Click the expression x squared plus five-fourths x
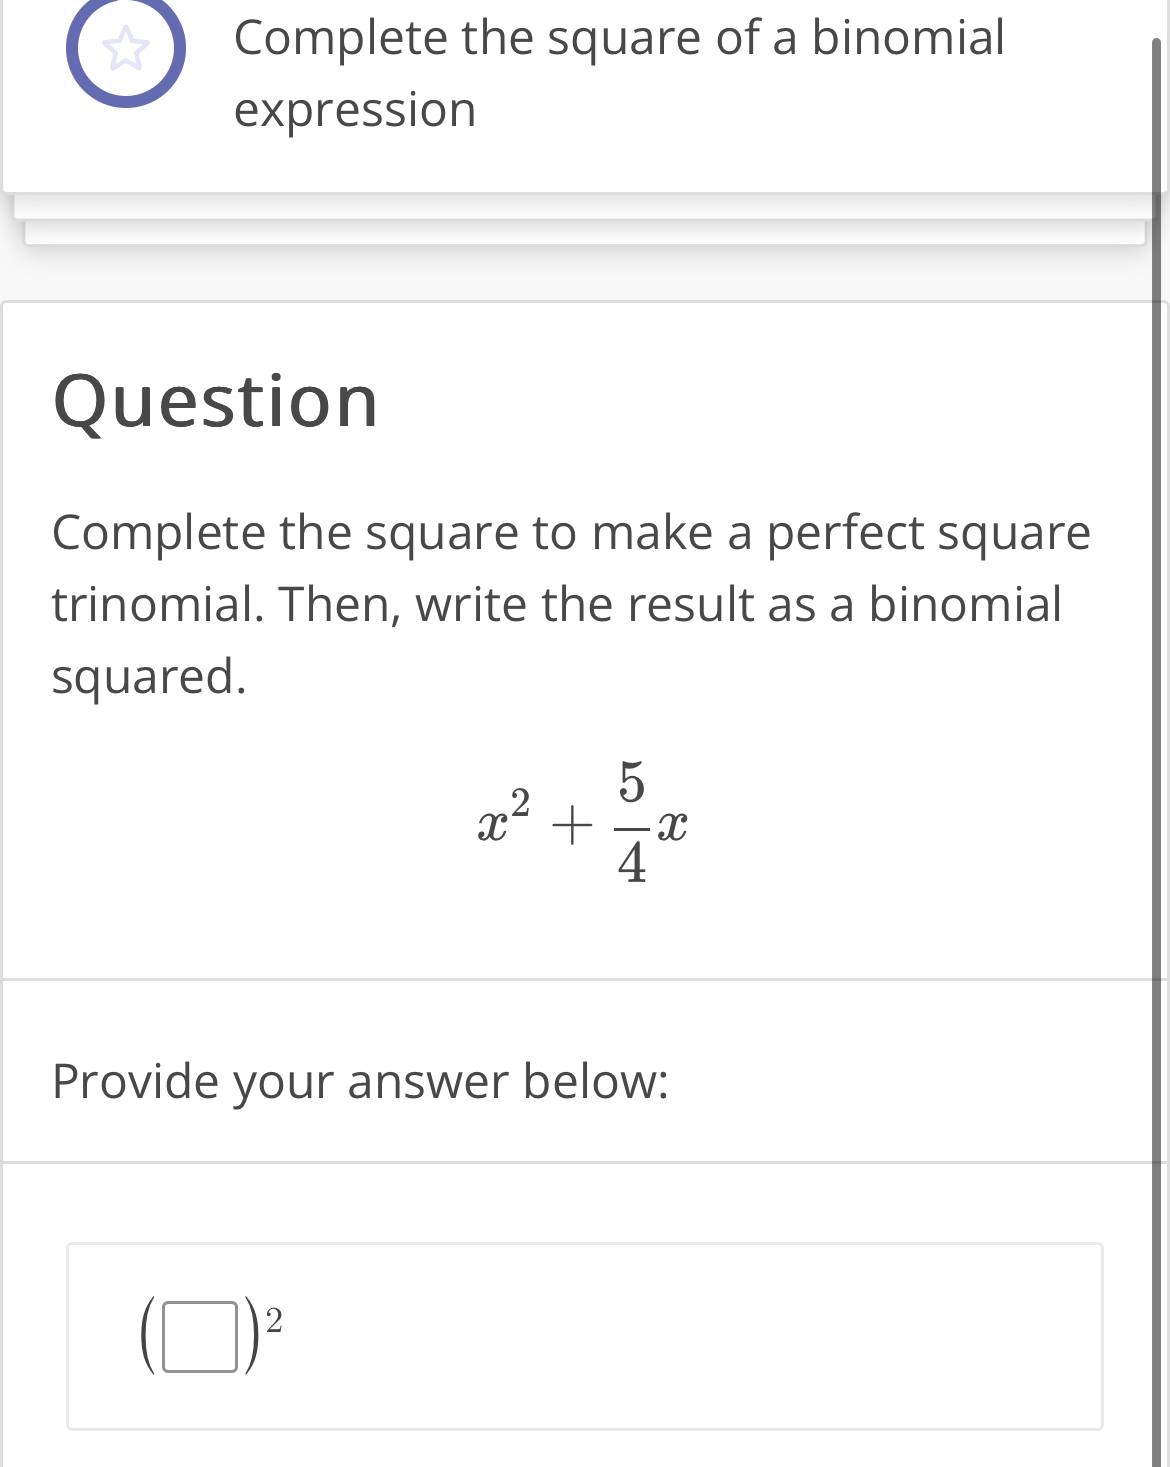 [x=585, y=827]
